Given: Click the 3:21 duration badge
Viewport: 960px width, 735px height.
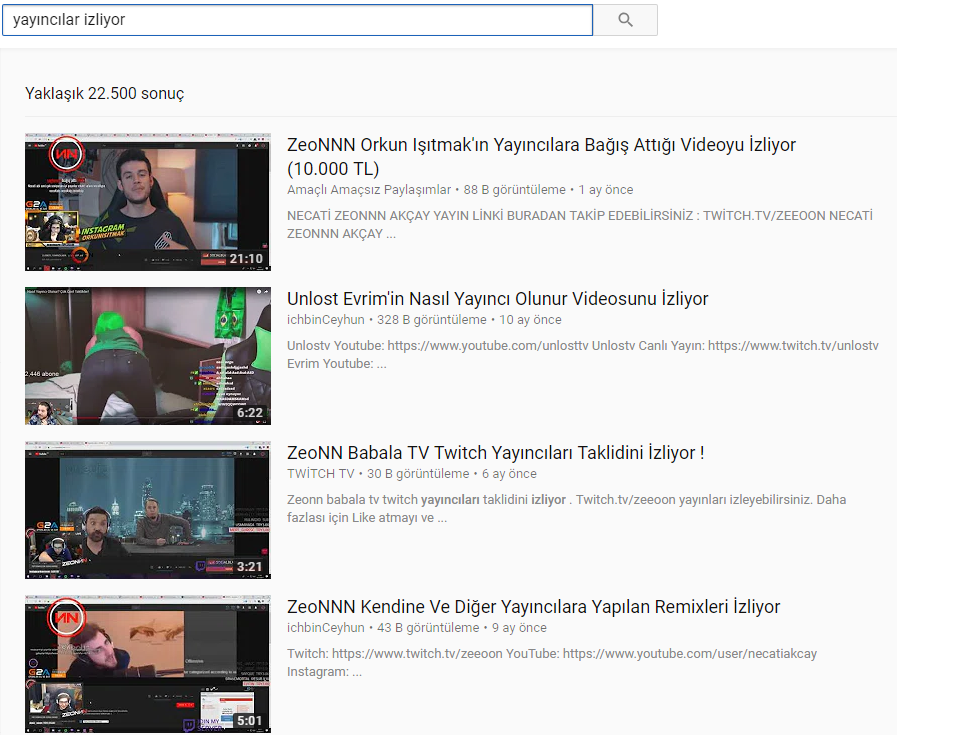Looking at the screenshot, I should coord(250,567).
